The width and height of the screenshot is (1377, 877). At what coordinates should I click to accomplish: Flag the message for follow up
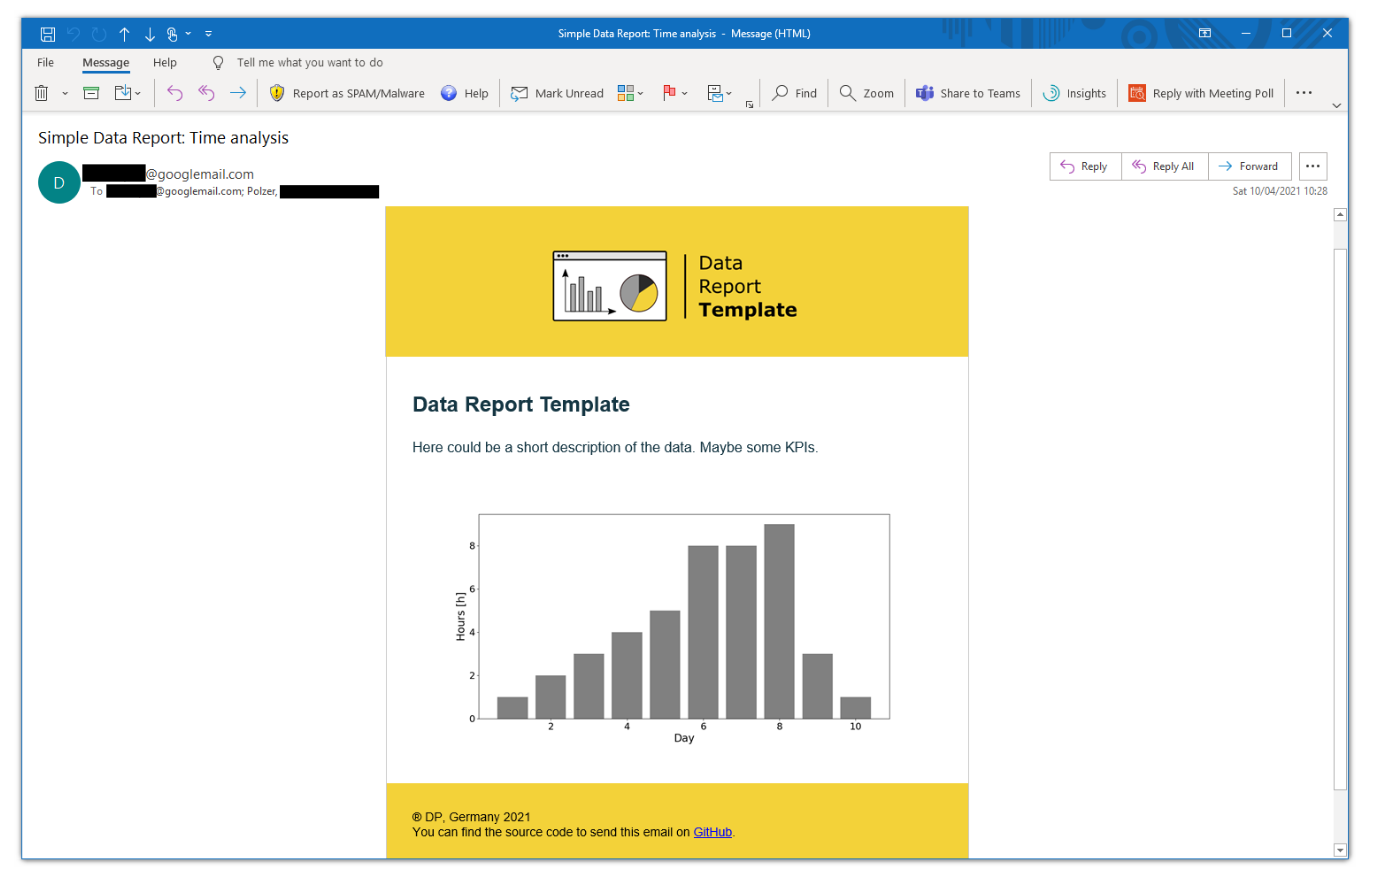coord(670,92)
